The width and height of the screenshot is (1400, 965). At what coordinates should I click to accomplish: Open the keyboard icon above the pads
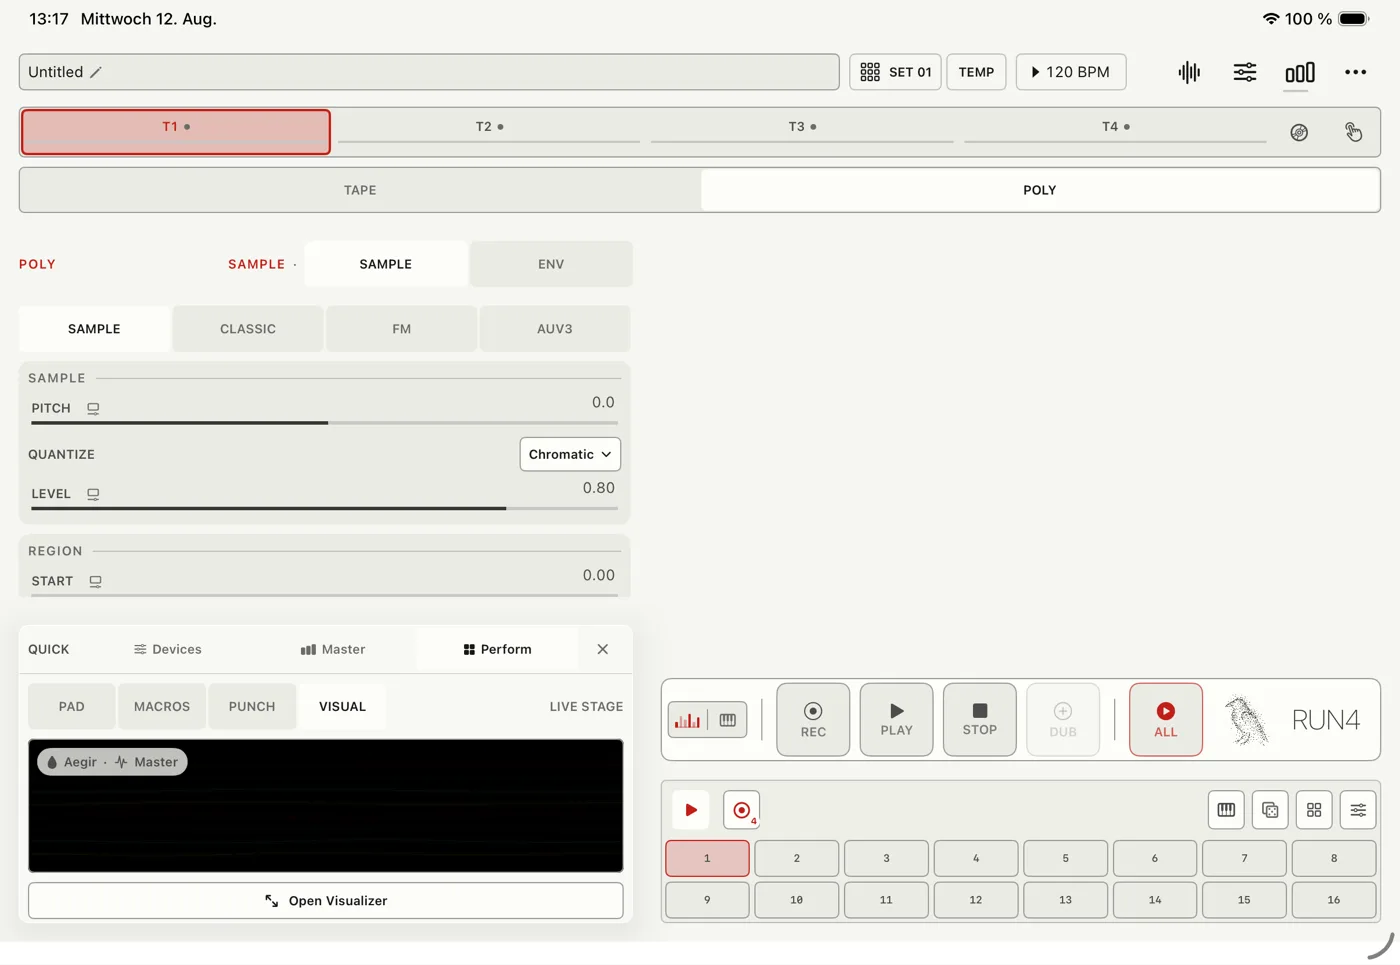pos(1226,810)
